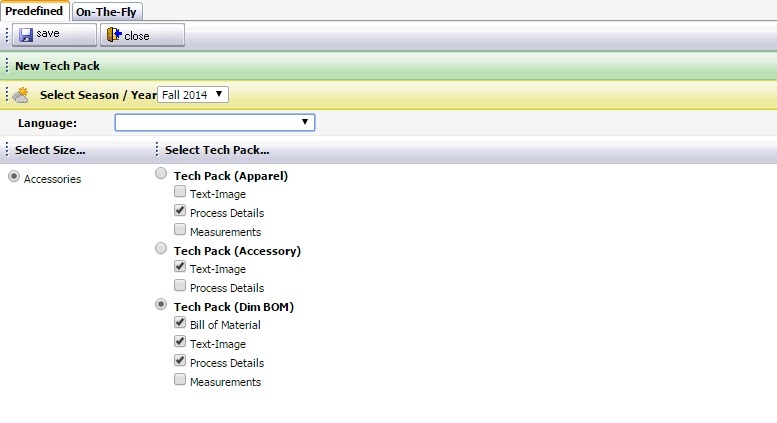Click the New Tech Pack header grip

[7, 65]
